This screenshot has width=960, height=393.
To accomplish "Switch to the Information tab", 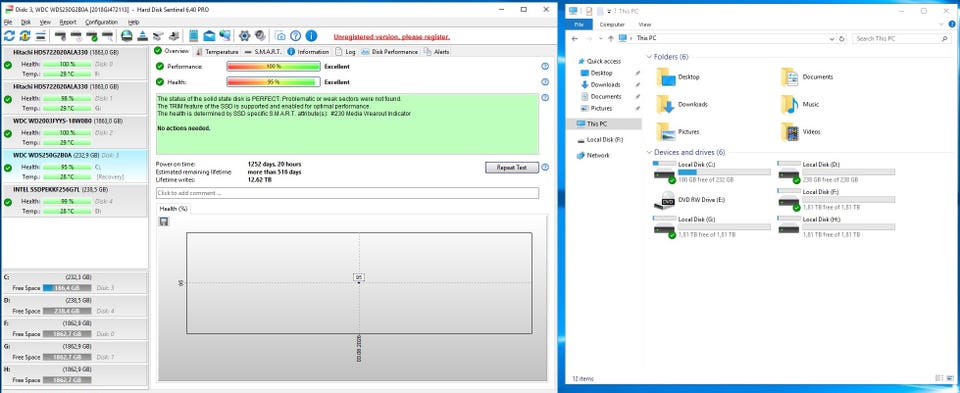I will 309,52.
